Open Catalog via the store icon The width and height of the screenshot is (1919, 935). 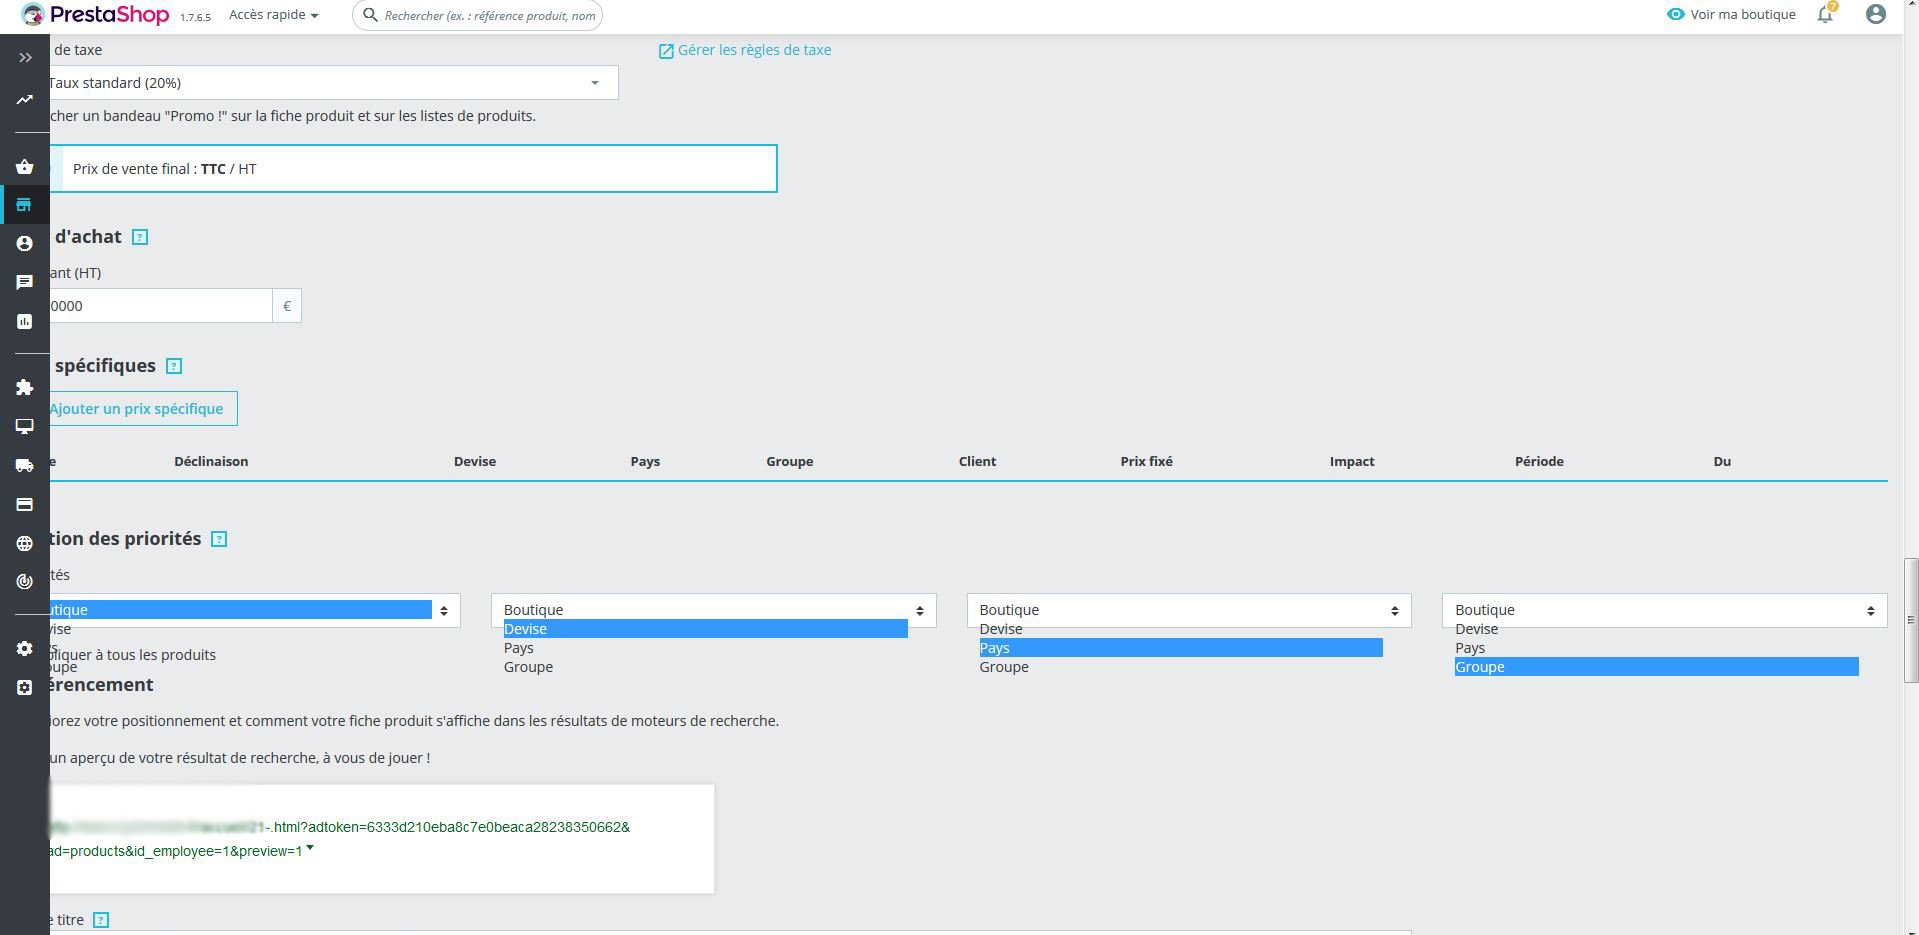pos(25,205)
